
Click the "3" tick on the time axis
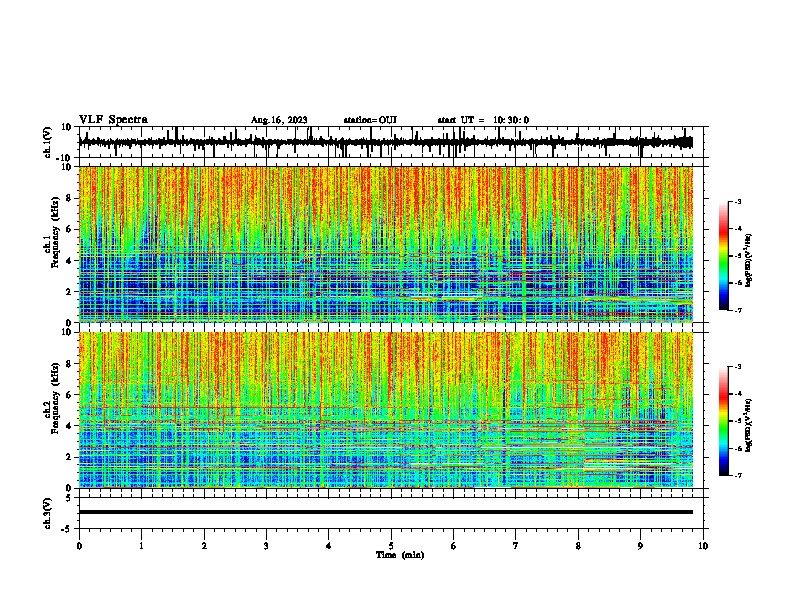266,546
